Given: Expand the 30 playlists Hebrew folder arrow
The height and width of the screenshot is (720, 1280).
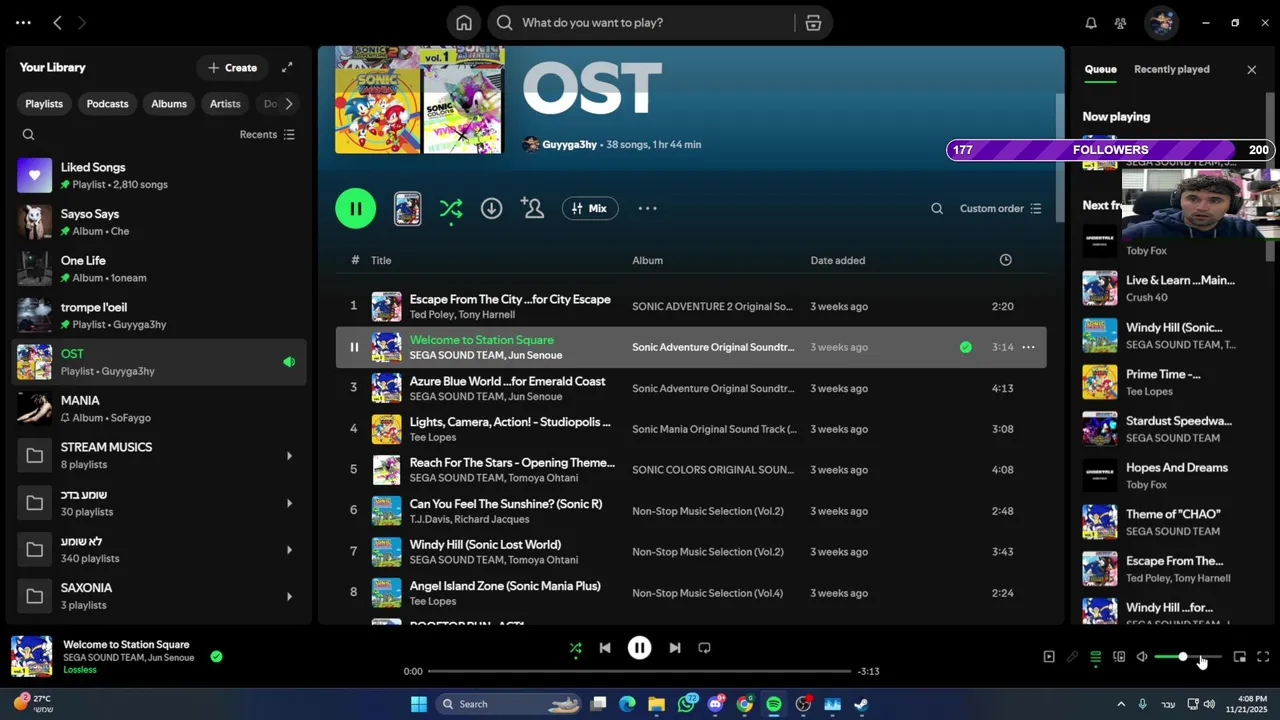Looking at the screenshot, I should click(x=289, y=503).
